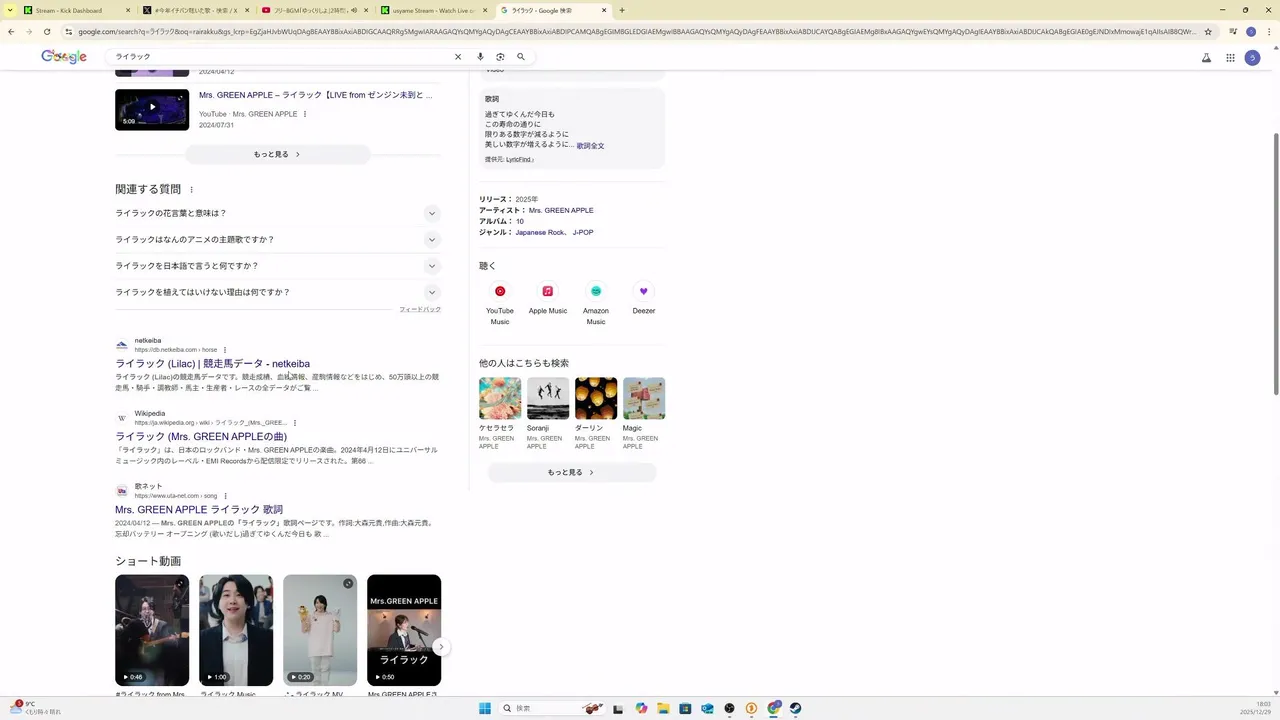Open more options beside 関連する質問 heading
1280x720 pixels.
tap(191, 190)
